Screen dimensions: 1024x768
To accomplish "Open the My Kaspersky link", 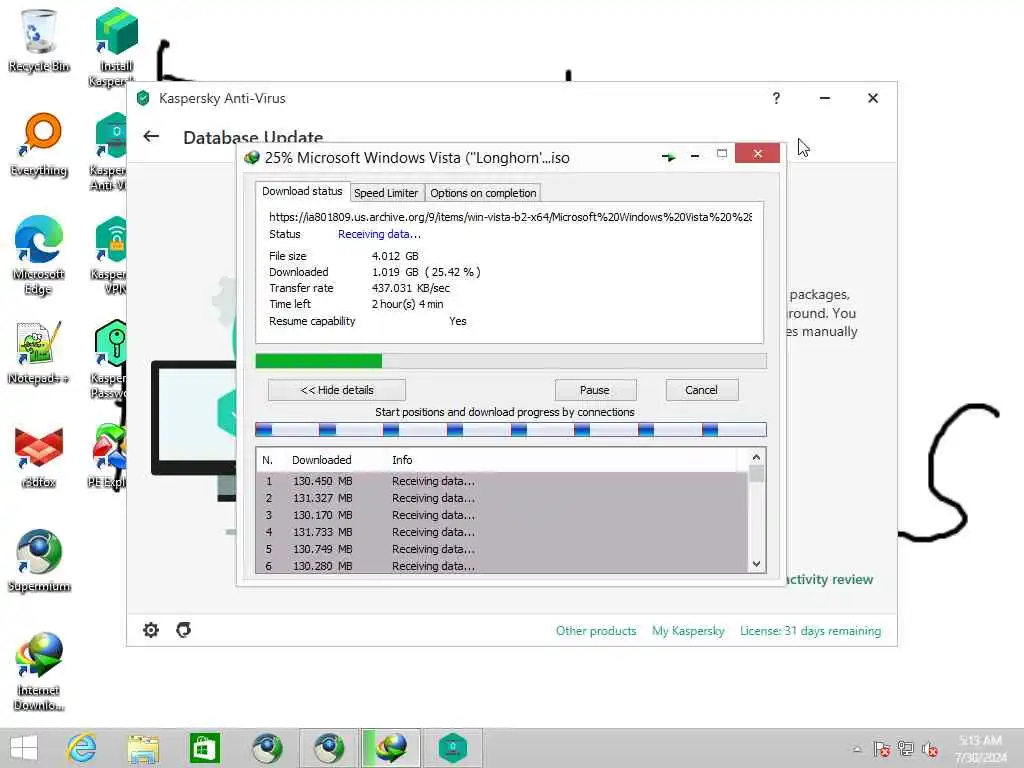I will 688,631.
